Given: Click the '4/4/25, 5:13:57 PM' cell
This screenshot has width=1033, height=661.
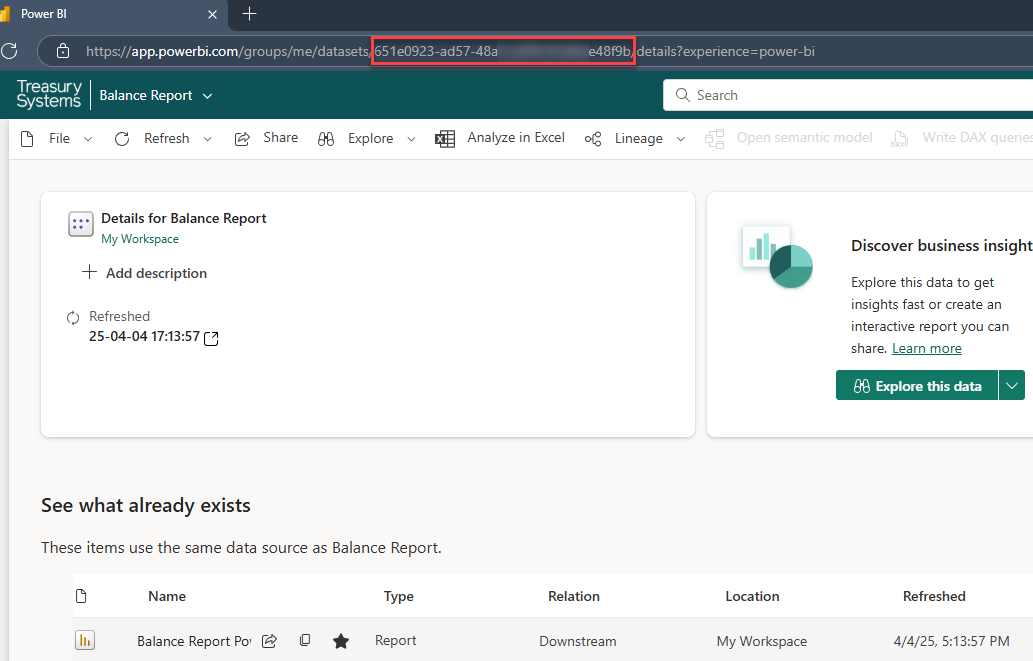Looking at the screenshot, I should click(951, 641).
